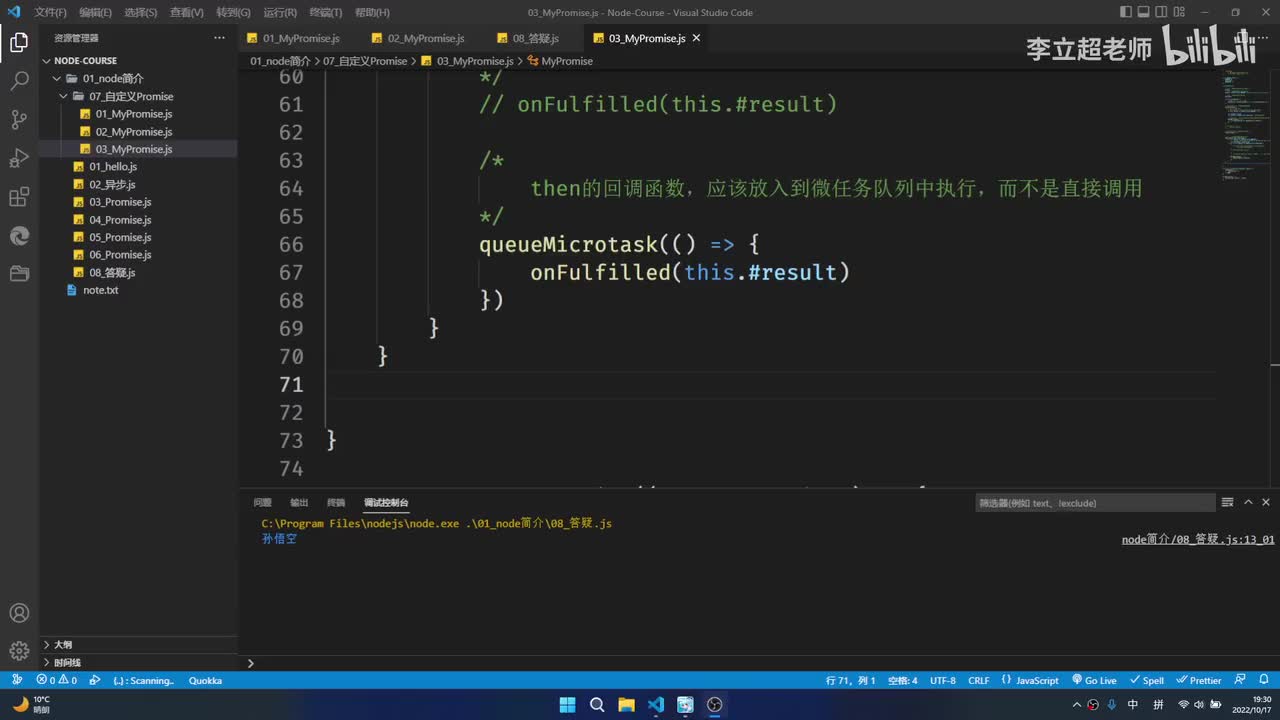
Task: Collapse the NODE-COURSE root folder
Action: point(138,61)
